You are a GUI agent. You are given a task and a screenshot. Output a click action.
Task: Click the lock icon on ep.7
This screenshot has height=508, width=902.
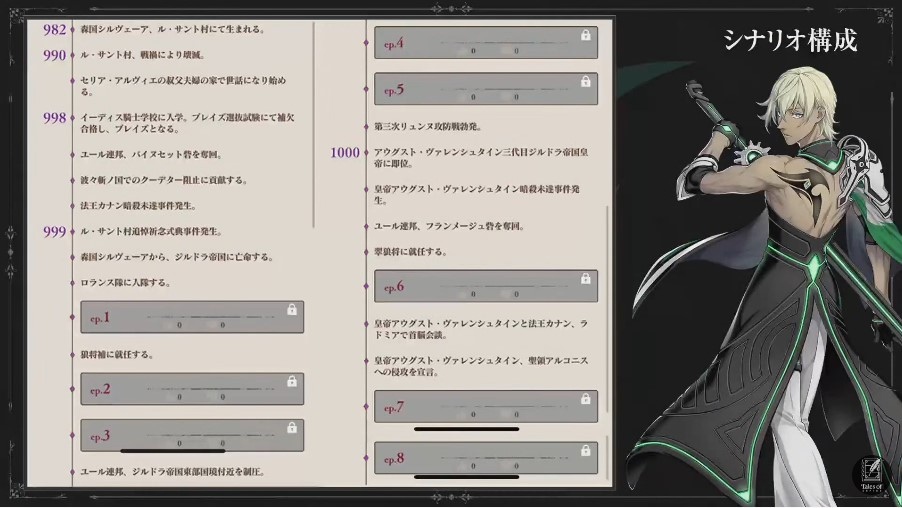[x=586, y=399]
